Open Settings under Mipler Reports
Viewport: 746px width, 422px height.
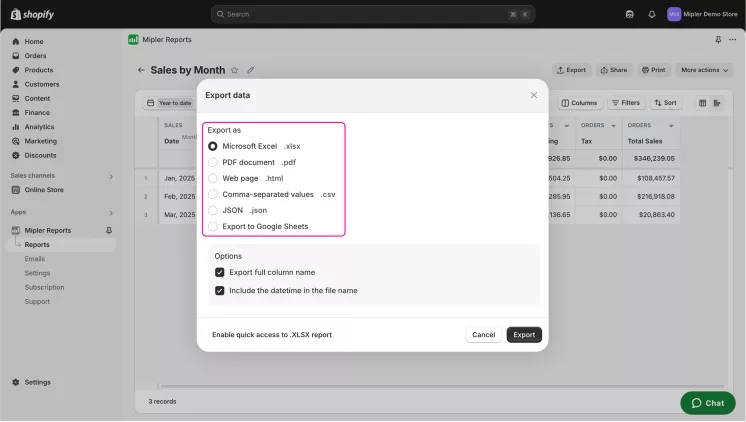(37, 273)
